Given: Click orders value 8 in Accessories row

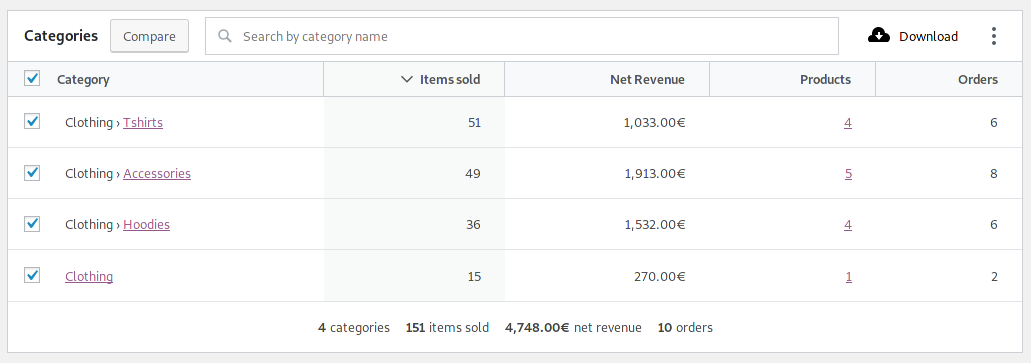Looking at the screenshot, I should (x=994, y=174).
